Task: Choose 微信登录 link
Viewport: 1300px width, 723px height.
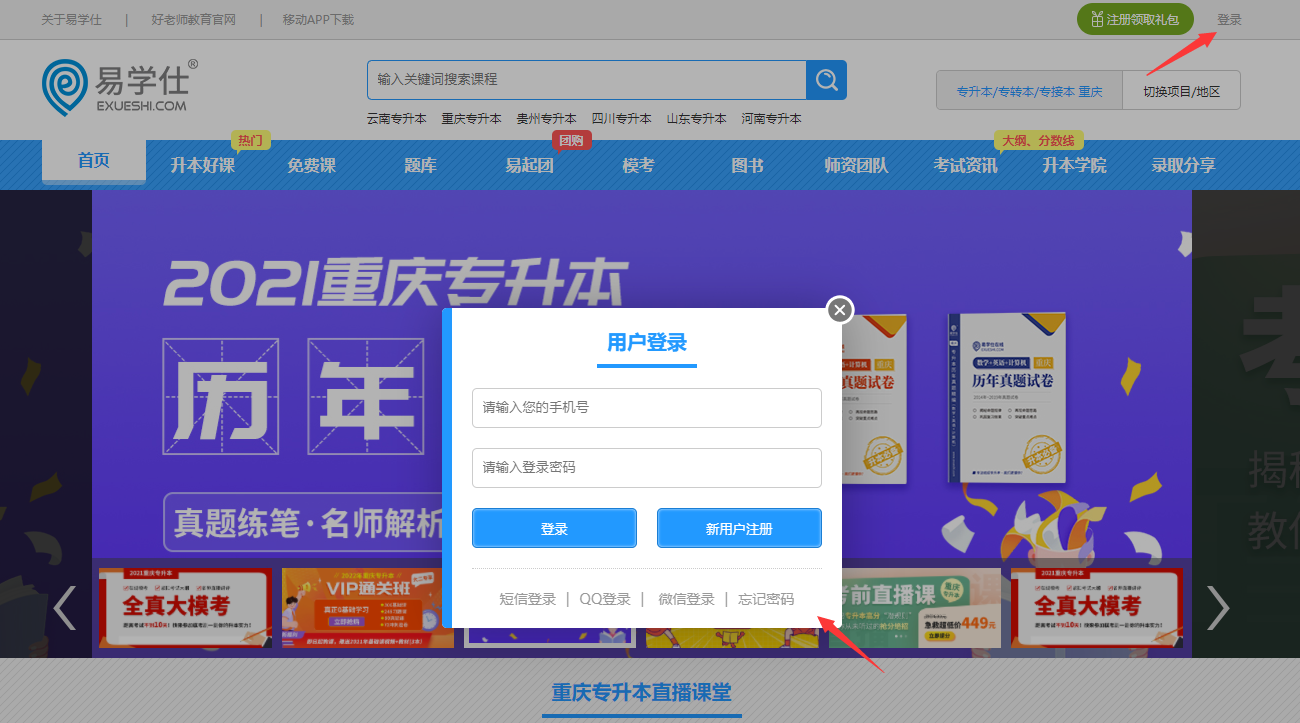Action: [x=686, y=599]
